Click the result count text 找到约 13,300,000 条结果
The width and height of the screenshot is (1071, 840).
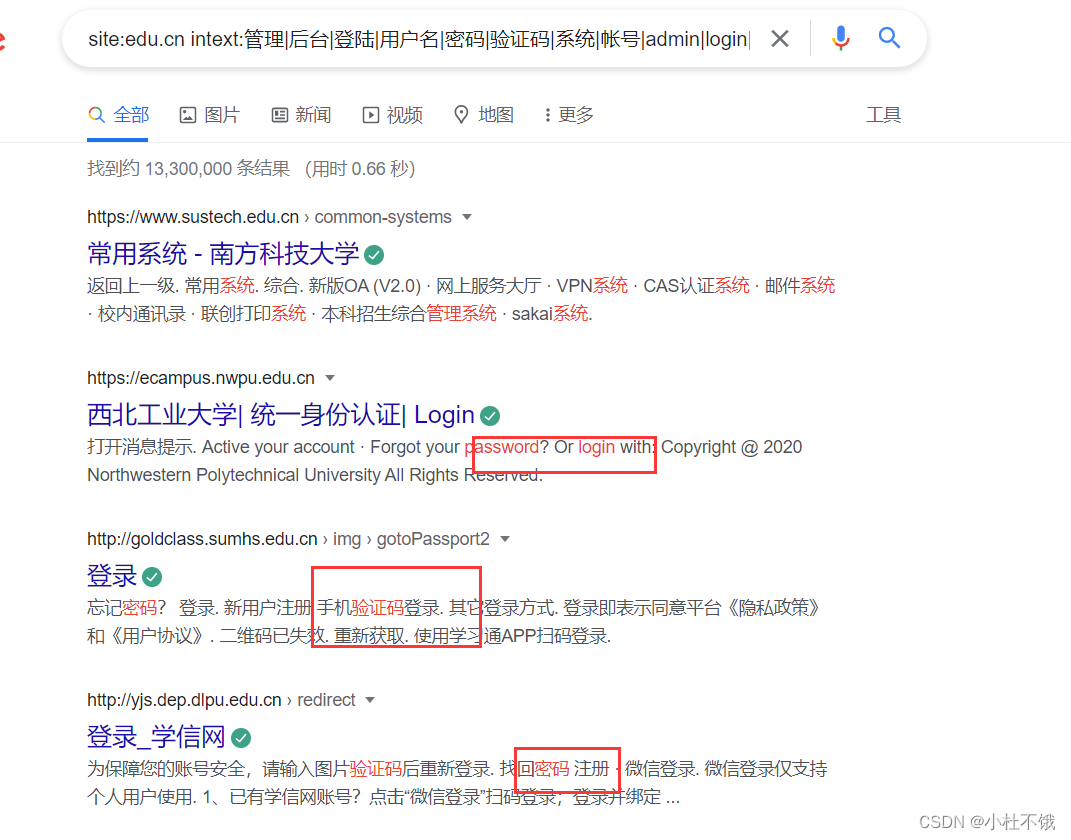189,169
